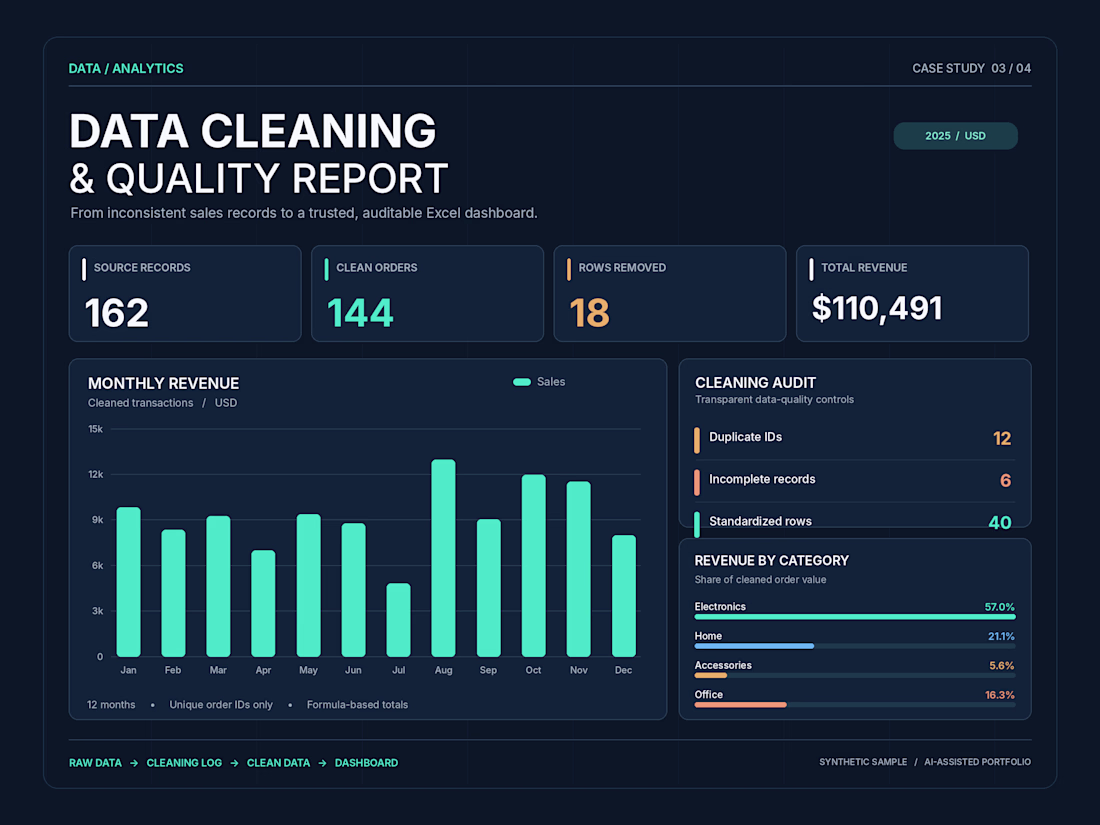This screenshot has width=1100, height=825.
Task: Click the Dec revenue bar in the chart
Action: click(x=624, y=596)
